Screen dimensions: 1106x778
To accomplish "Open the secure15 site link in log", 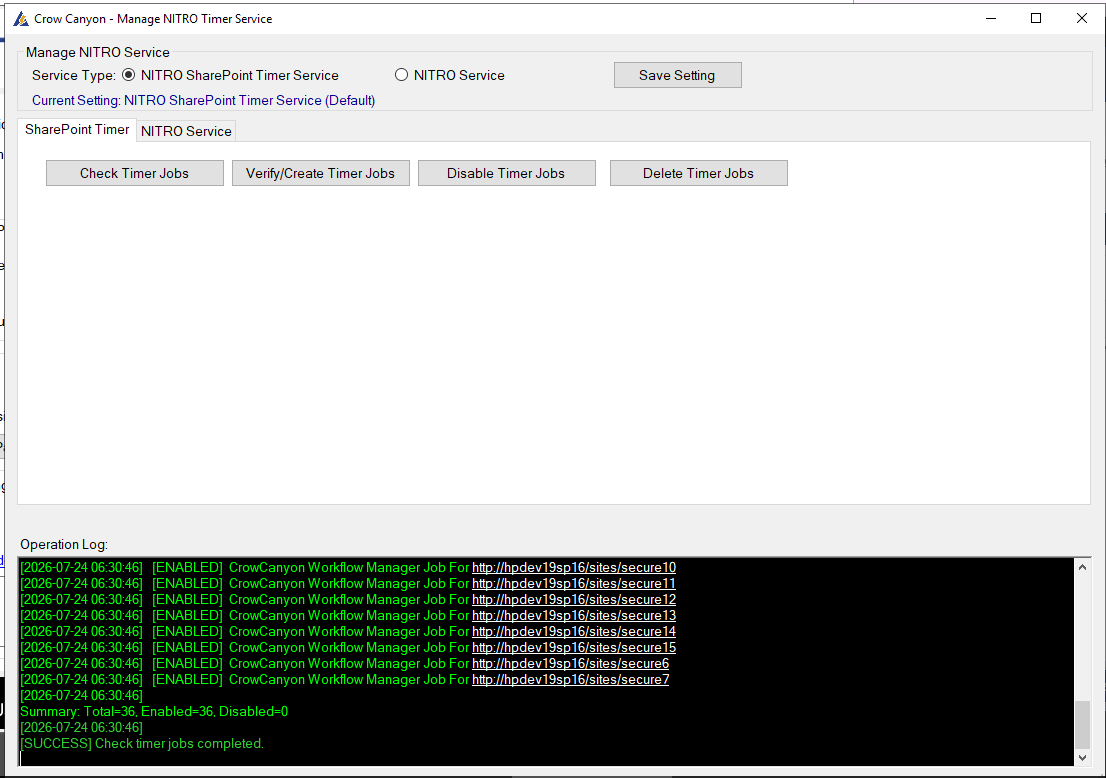I will 574,648.
